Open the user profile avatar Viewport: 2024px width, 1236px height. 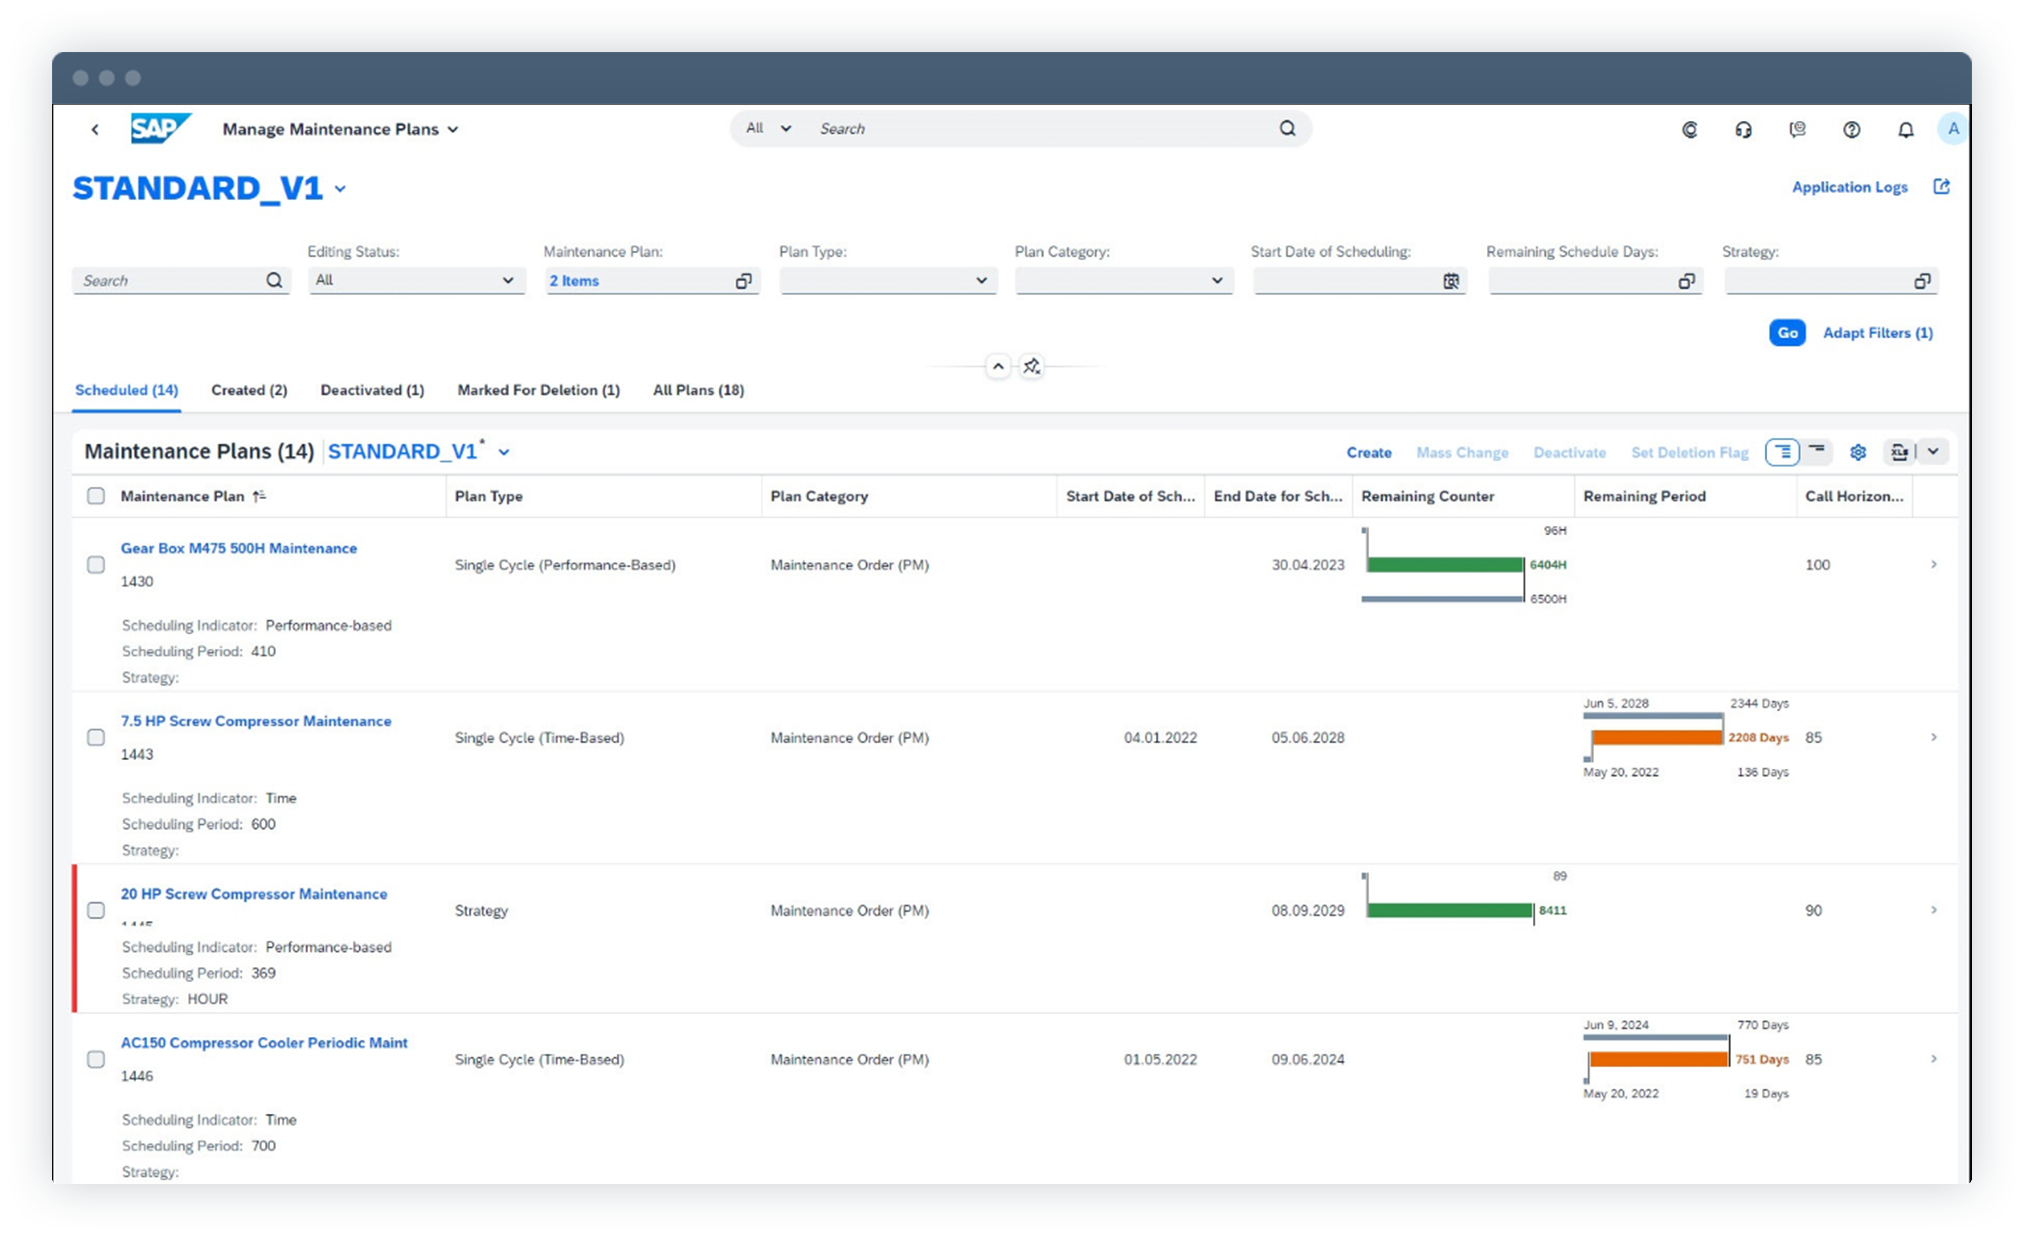pos(1952,129)
